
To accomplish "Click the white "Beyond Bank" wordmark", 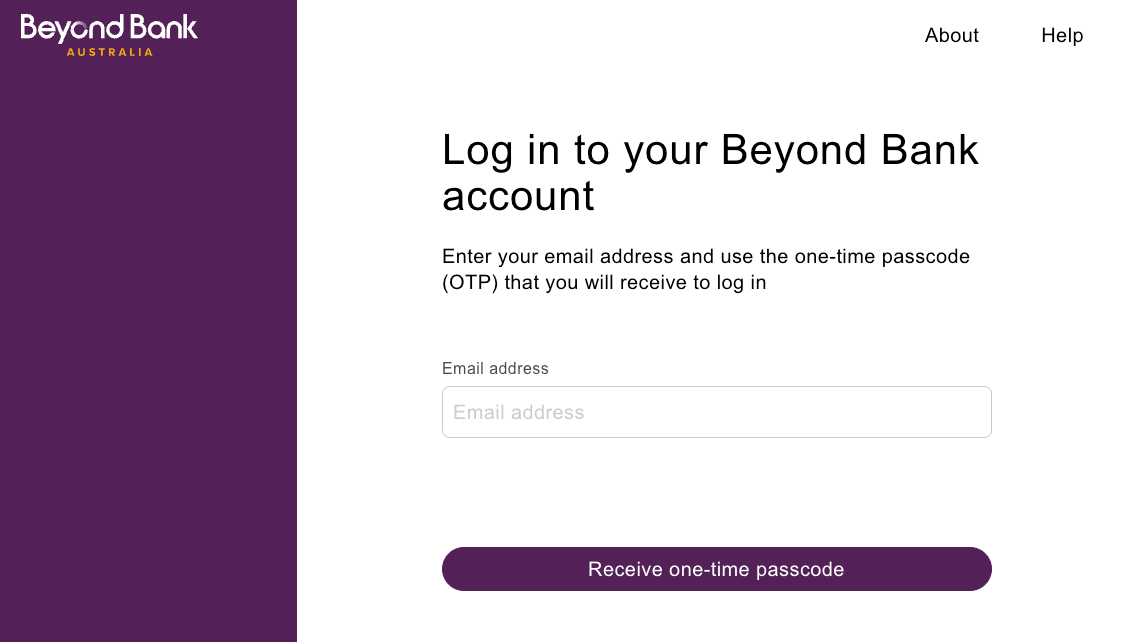I will pyautogui.click(x=108, y=28).
